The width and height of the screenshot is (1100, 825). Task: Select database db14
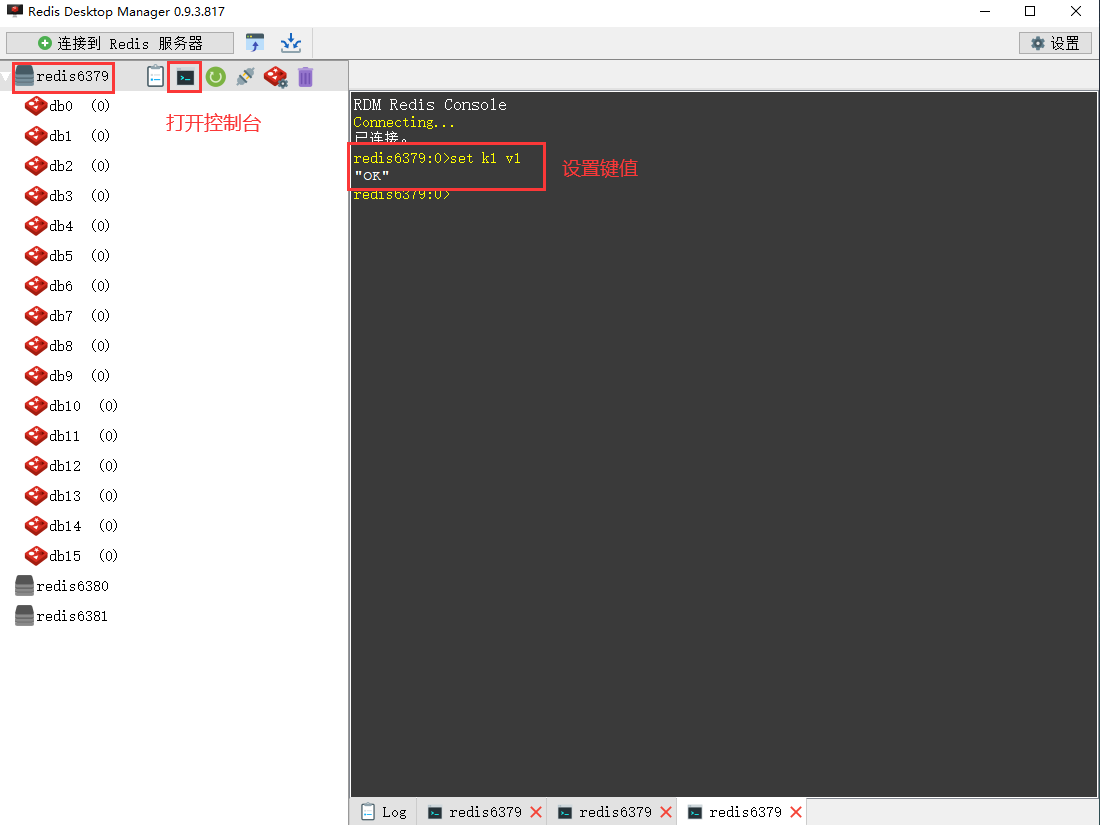65,526
